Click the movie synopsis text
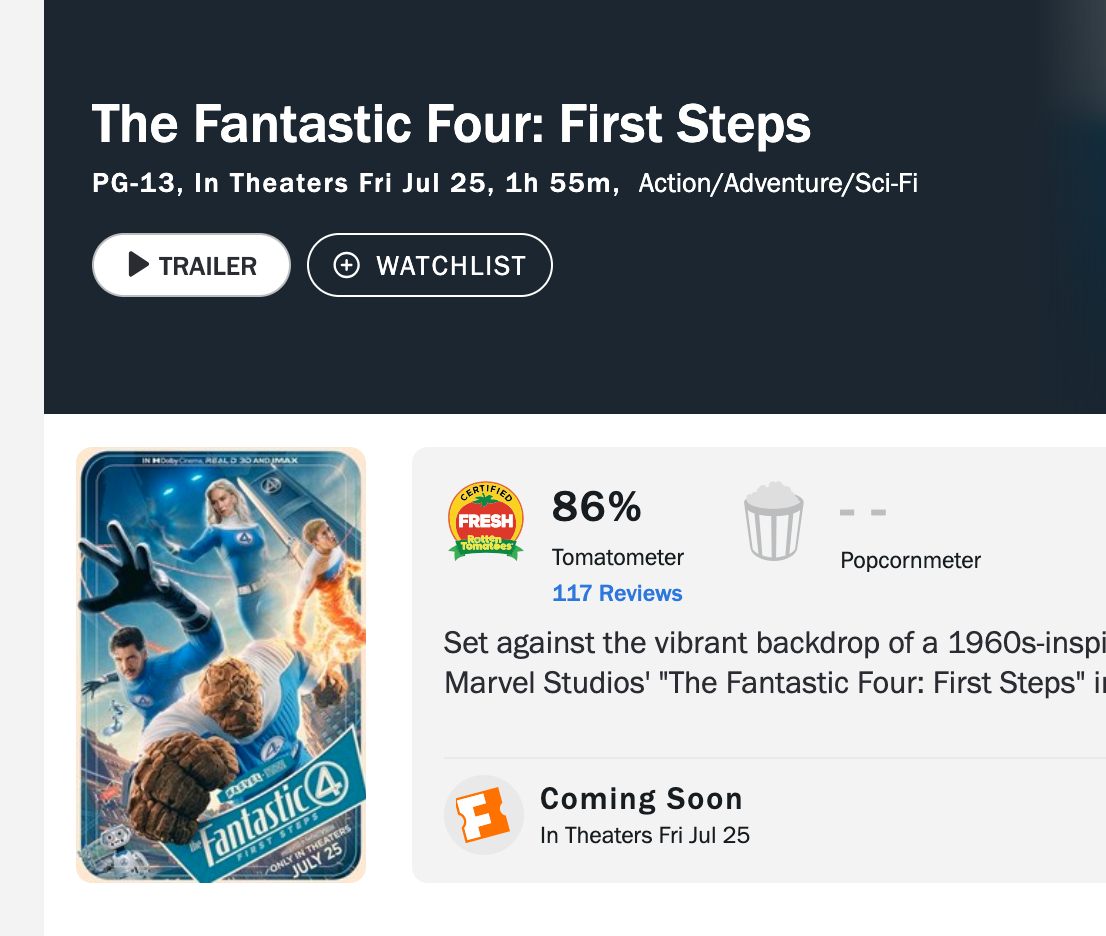1106x936 pixels. pyautogui.click(x=774, y=662)
